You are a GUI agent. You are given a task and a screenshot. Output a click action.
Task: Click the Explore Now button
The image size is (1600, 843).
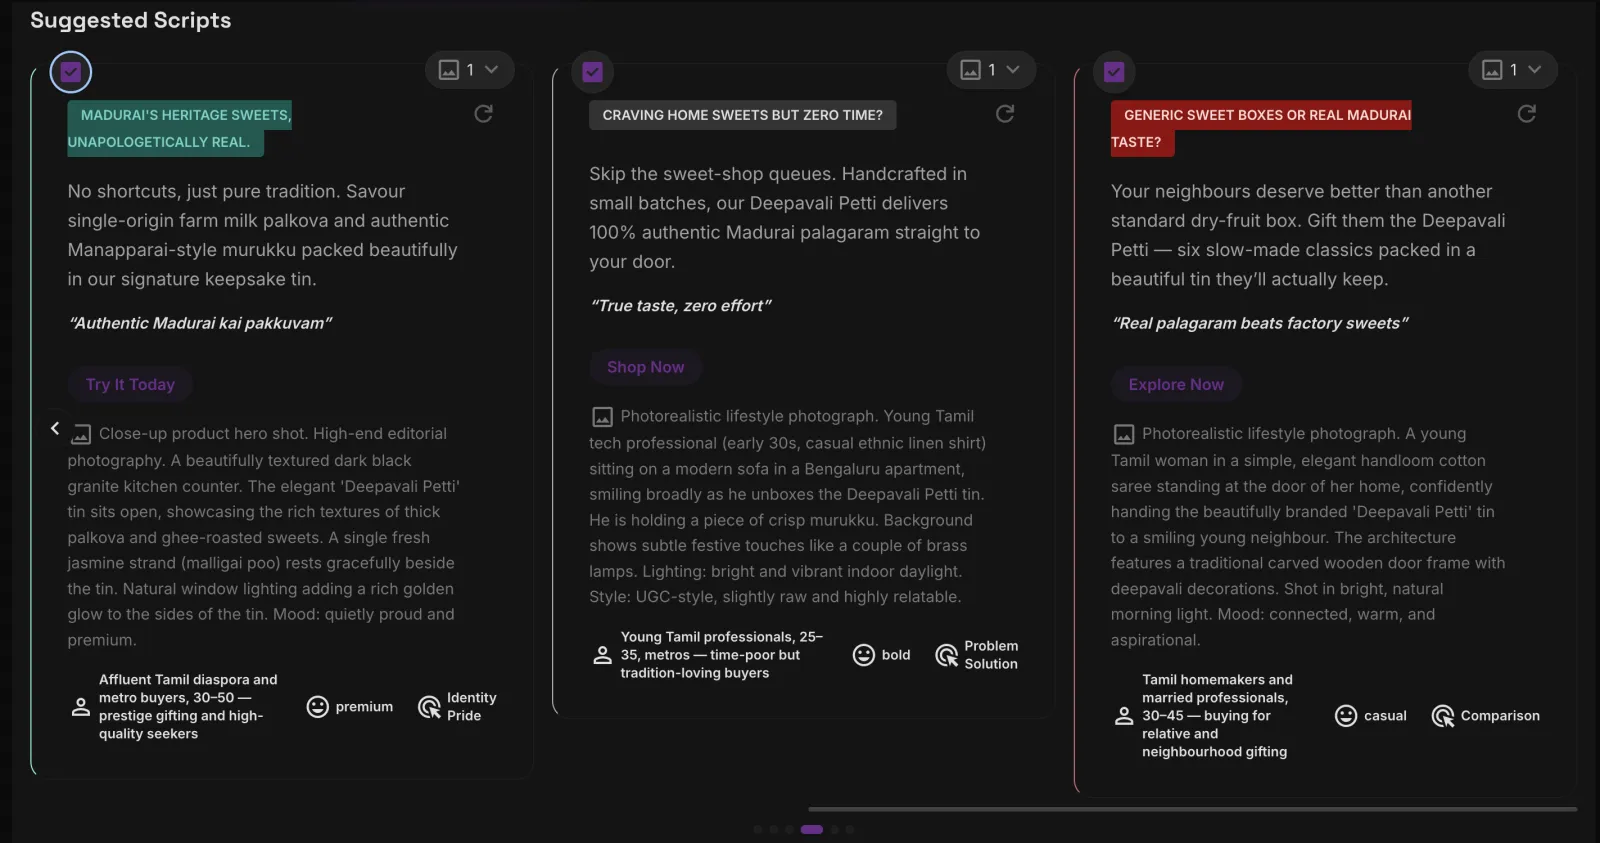click(1176, 384)
